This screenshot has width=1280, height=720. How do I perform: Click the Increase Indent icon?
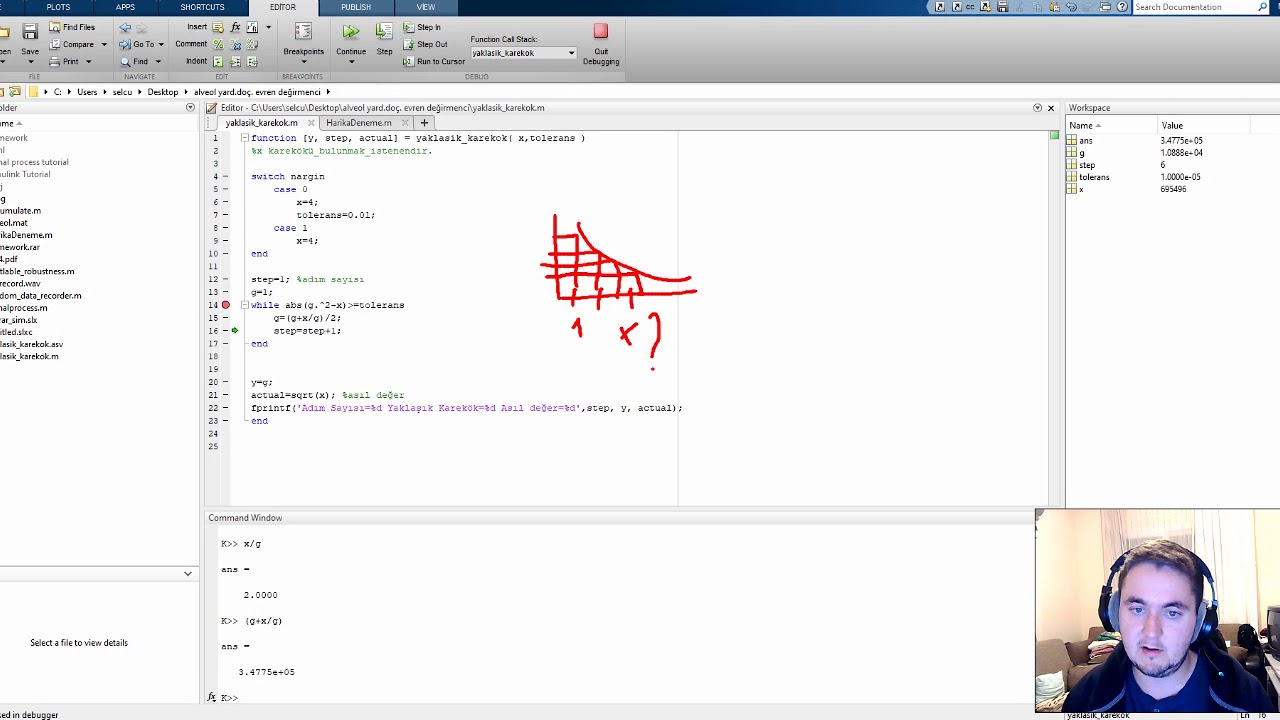pos(235,61)
